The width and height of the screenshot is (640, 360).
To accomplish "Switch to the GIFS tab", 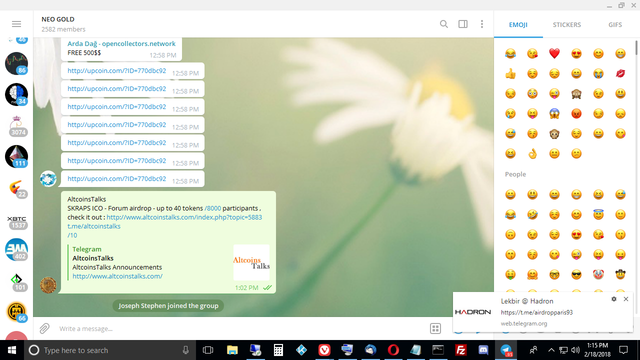I will (615, 24).
